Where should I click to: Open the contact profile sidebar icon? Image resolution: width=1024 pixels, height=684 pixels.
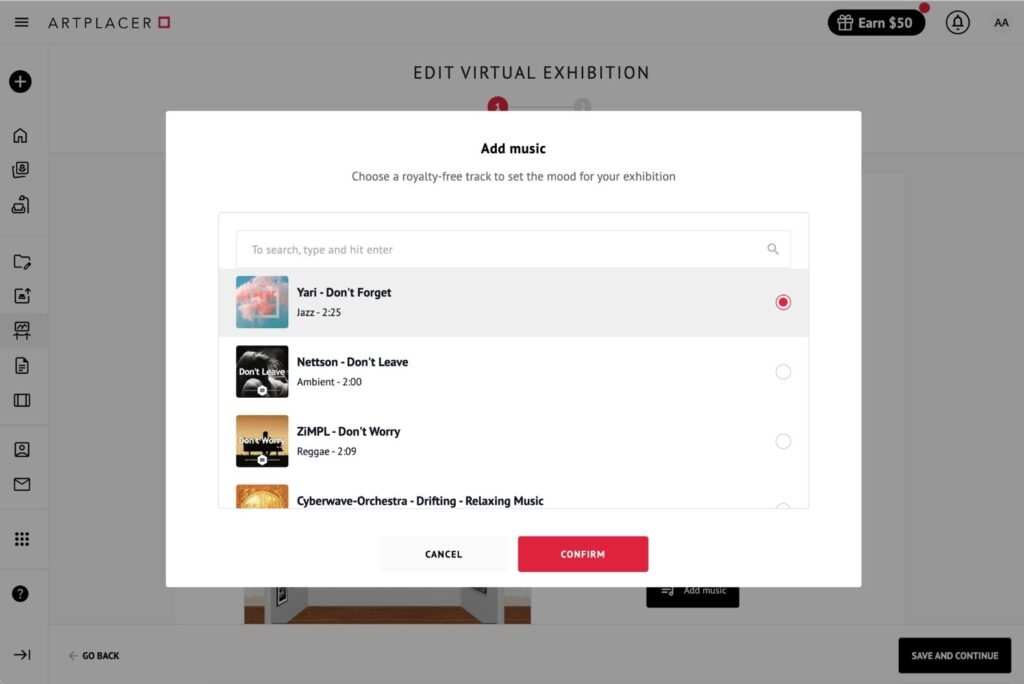22,449
